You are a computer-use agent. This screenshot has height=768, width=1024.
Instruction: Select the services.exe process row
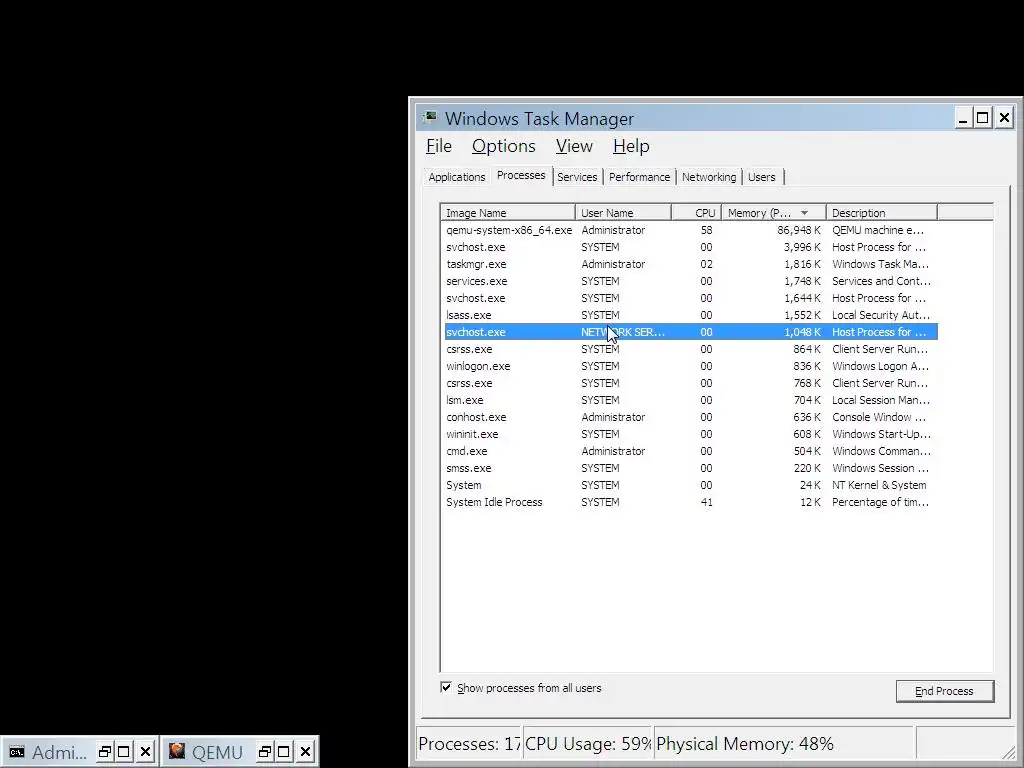(691, 281)
